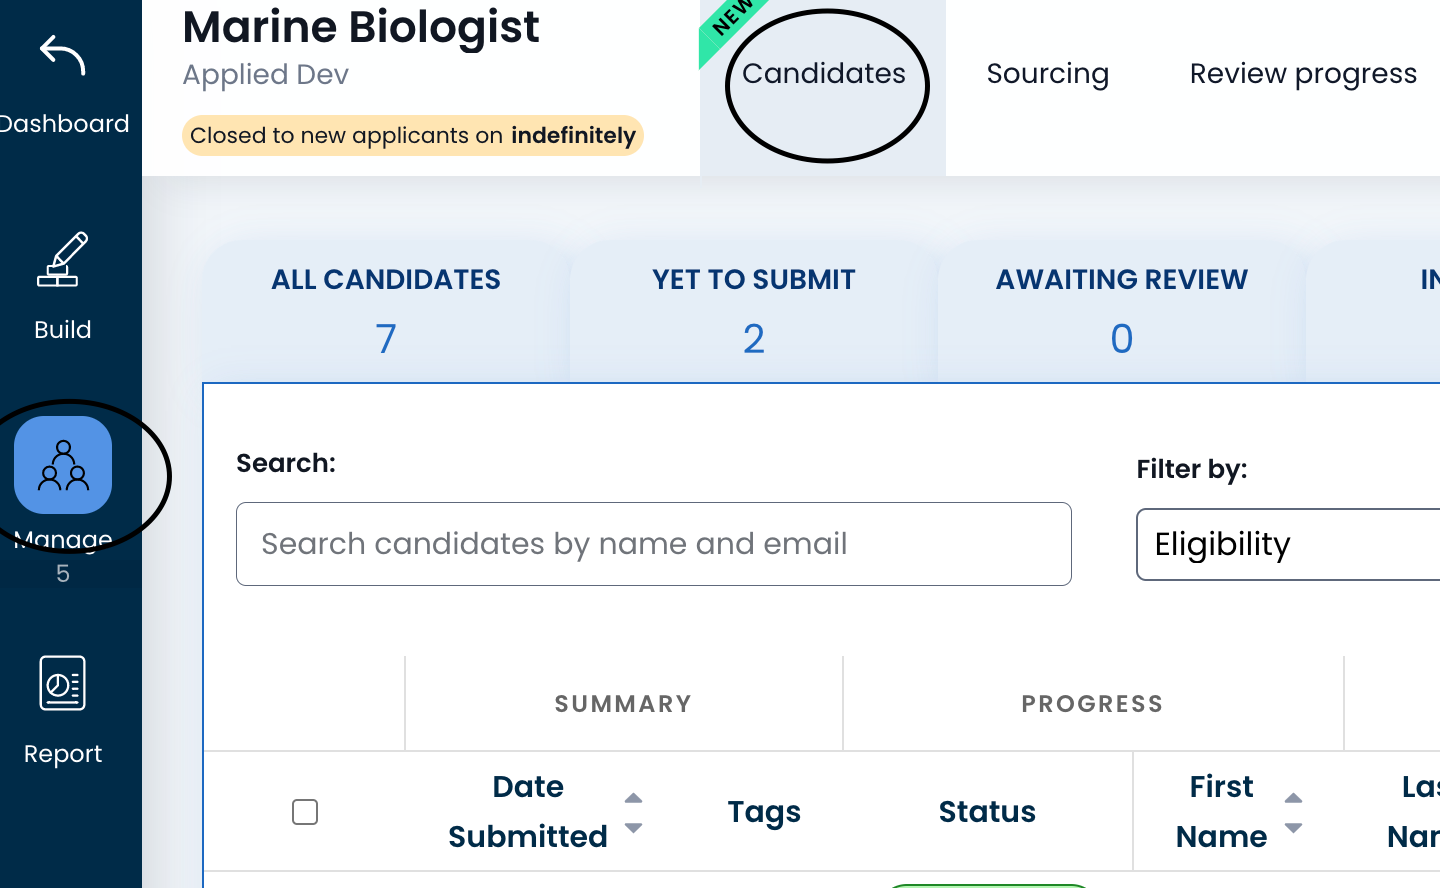Show All Candidates count card
Image resolution: width=1440 pixels, height=888 pixels.
[x=386, y=310]
